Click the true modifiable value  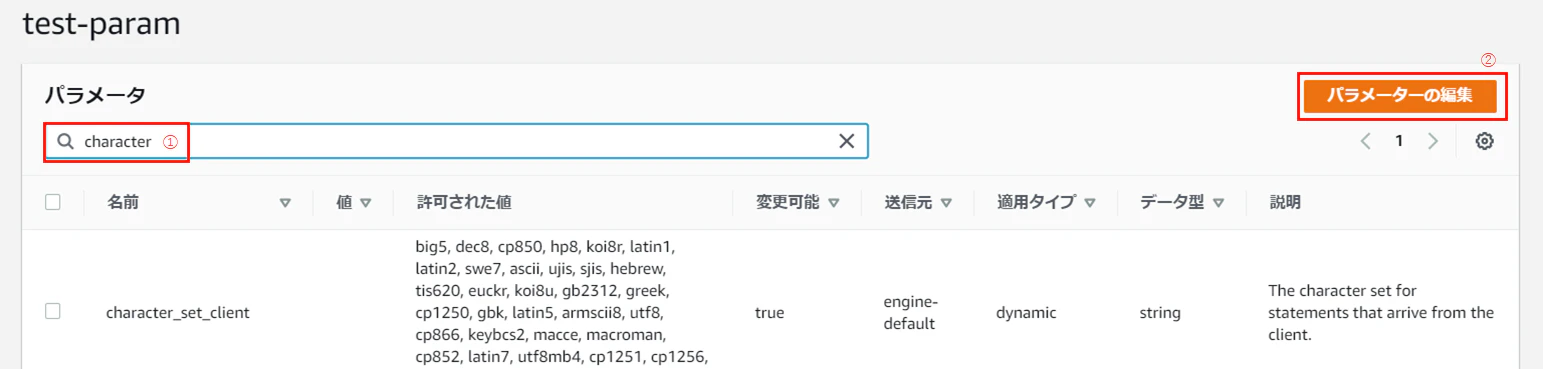(769, 313)
